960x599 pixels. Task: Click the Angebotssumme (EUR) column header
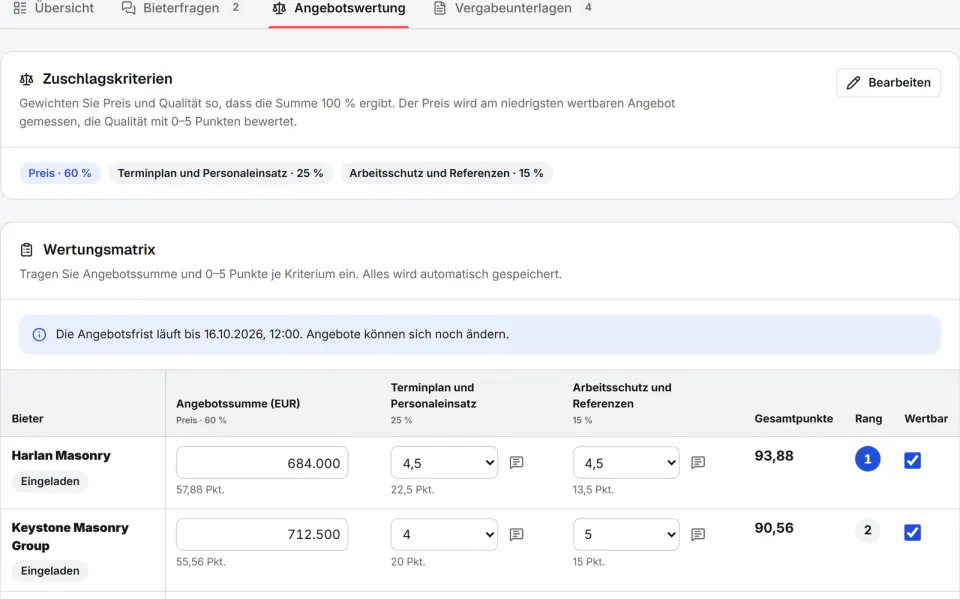pos(238,404)
